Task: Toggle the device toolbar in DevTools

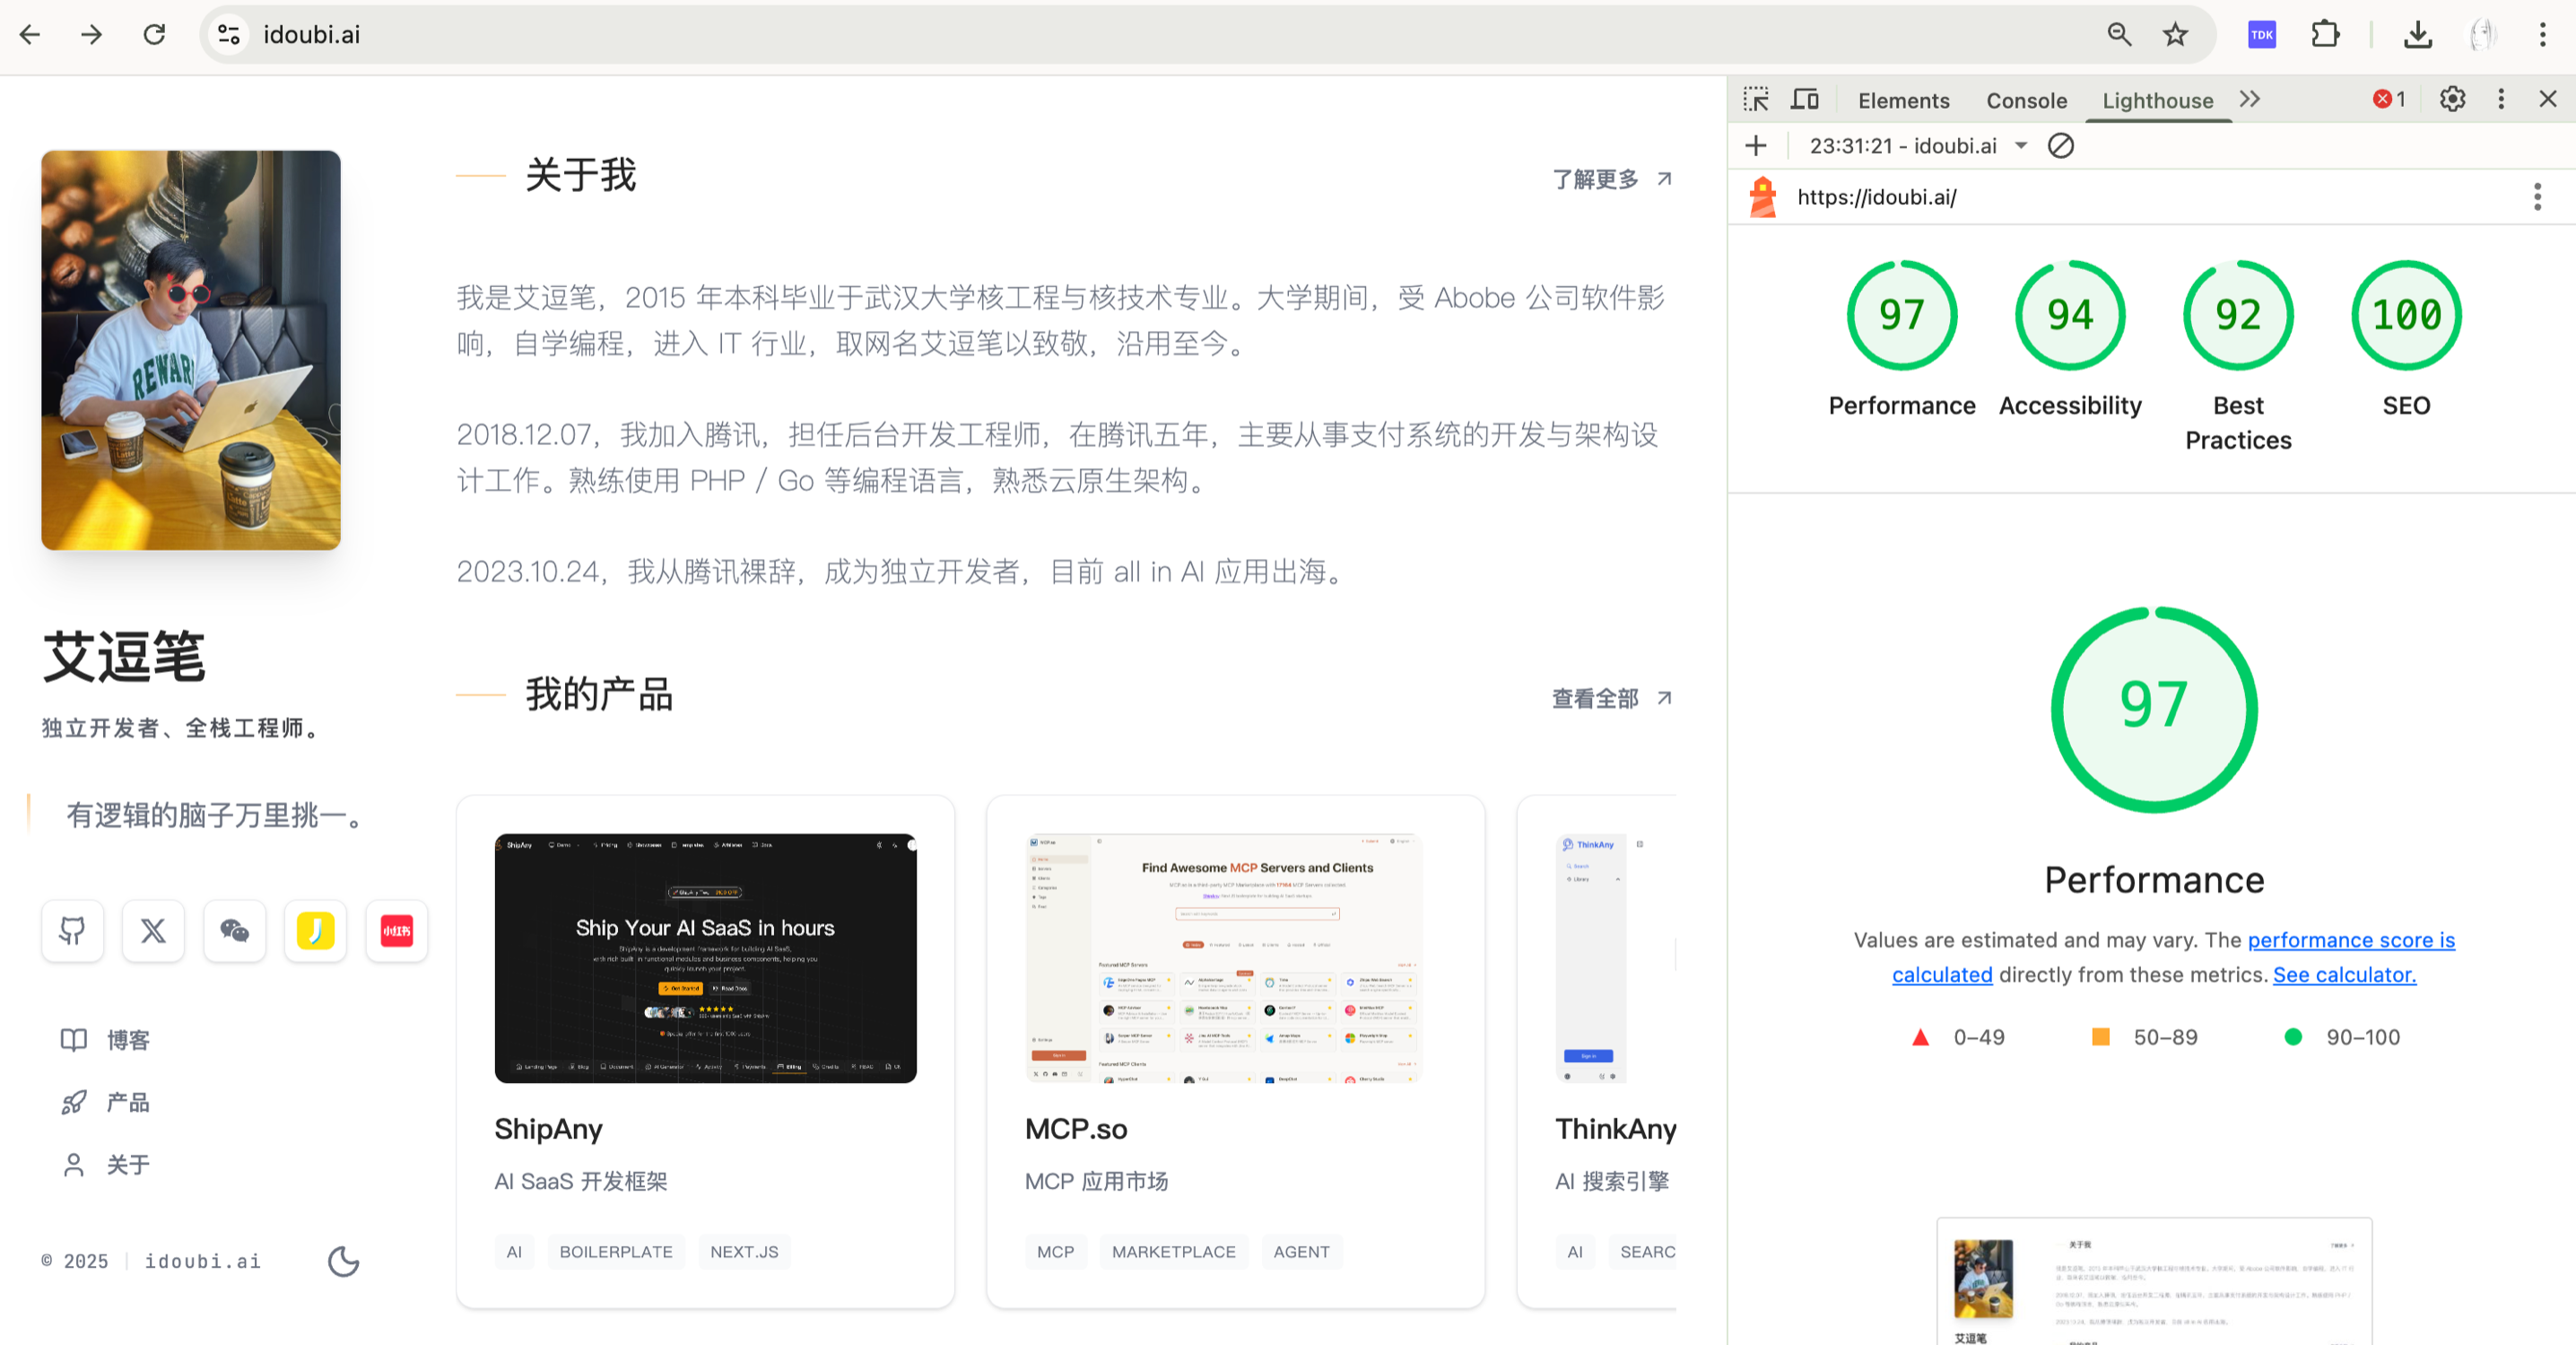Action: coord(1805,100)
